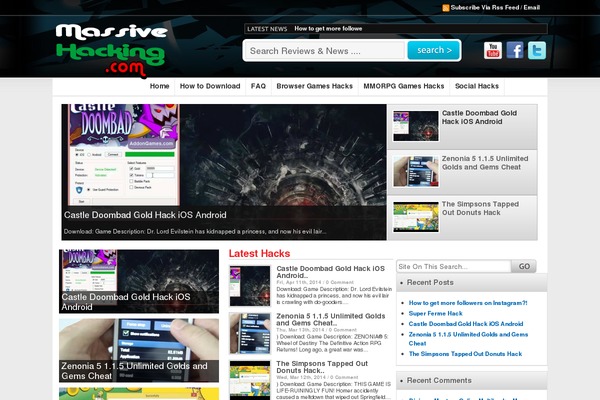Viewport: 600px width, 400px height.
Task: Open recent post Zenonia 5 Unlimited Golds
Action: click(468, 339)
